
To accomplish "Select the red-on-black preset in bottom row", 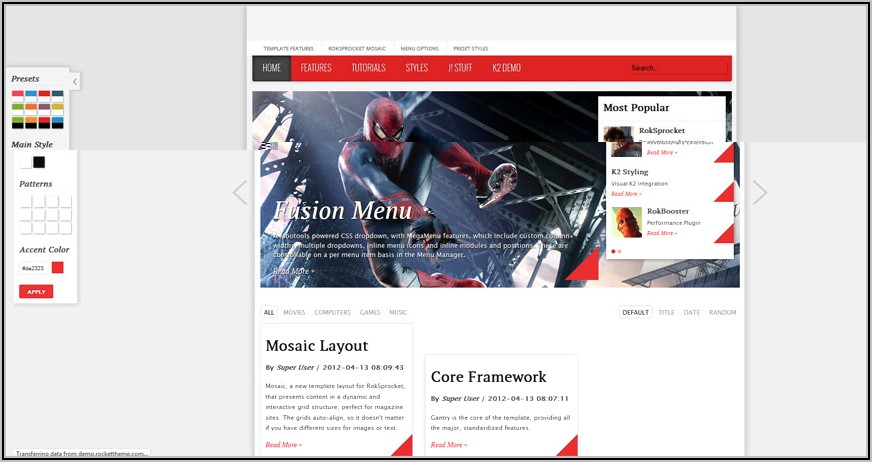I will coord(44,122).
